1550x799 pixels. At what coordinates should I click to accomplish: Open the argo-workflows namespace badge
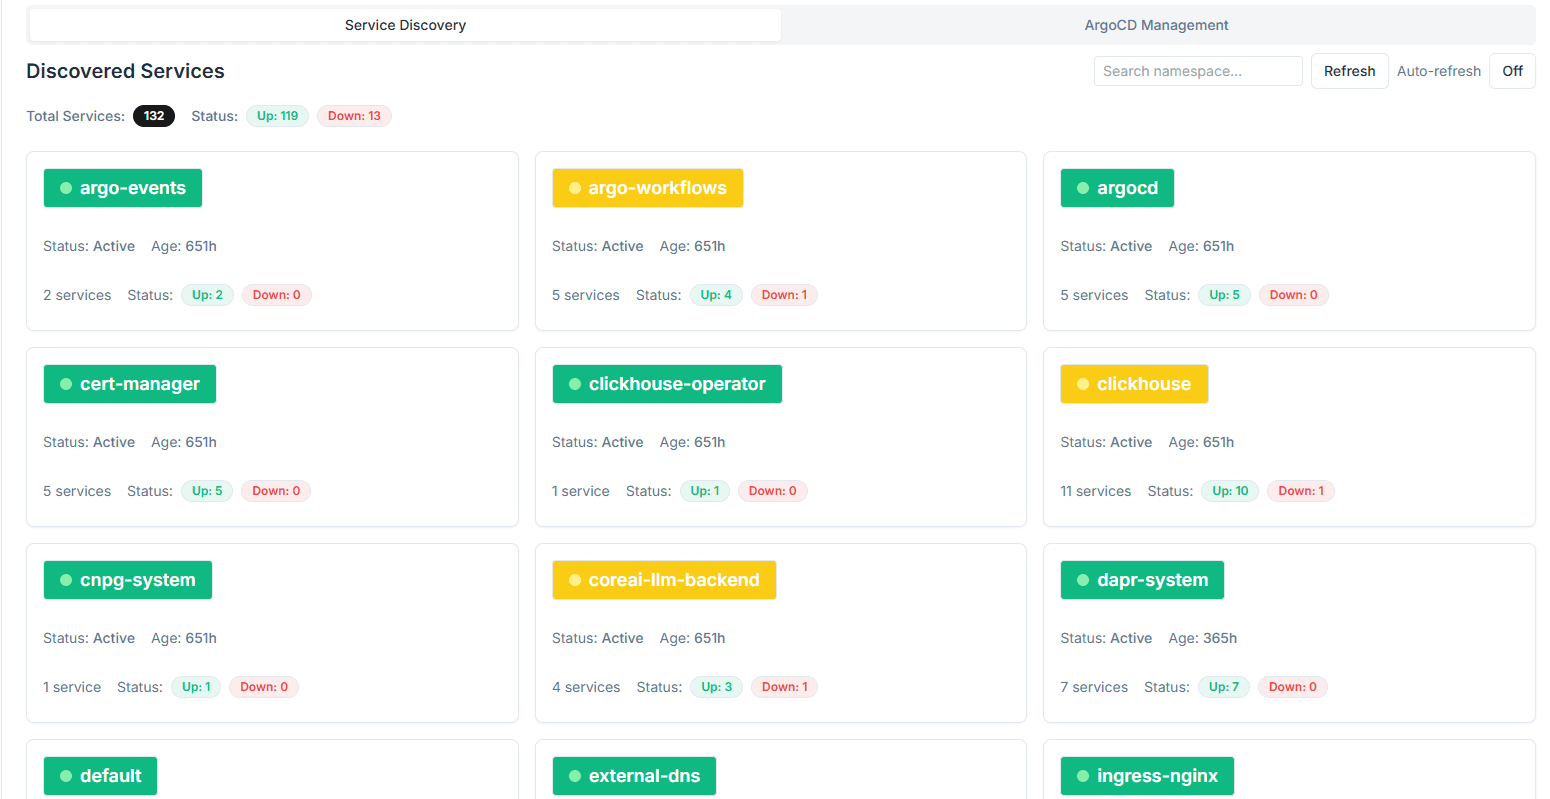(647, 188)
